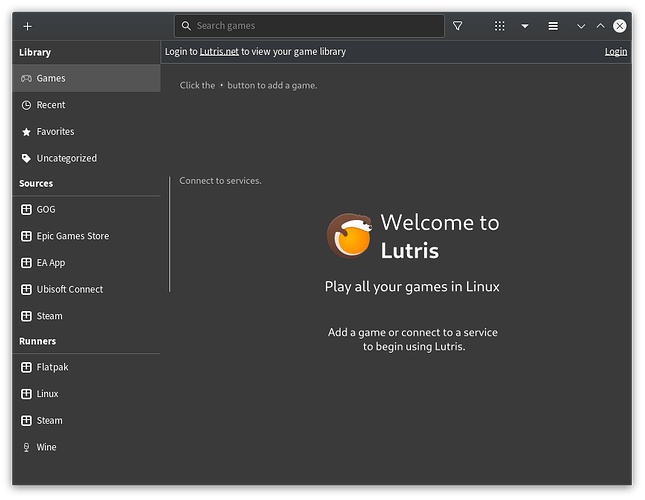Open the Recent games list
This screenshot has height=500, width=645.
[86, 105]
